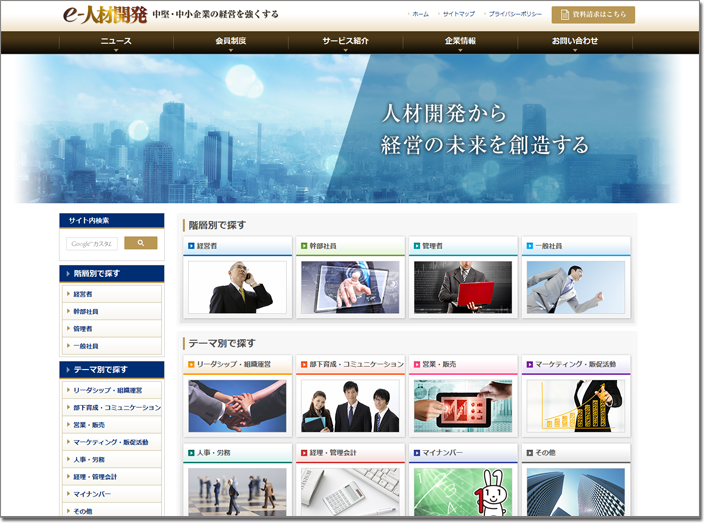
Task: Open the 企業情報 menu item
Action: 460,41
